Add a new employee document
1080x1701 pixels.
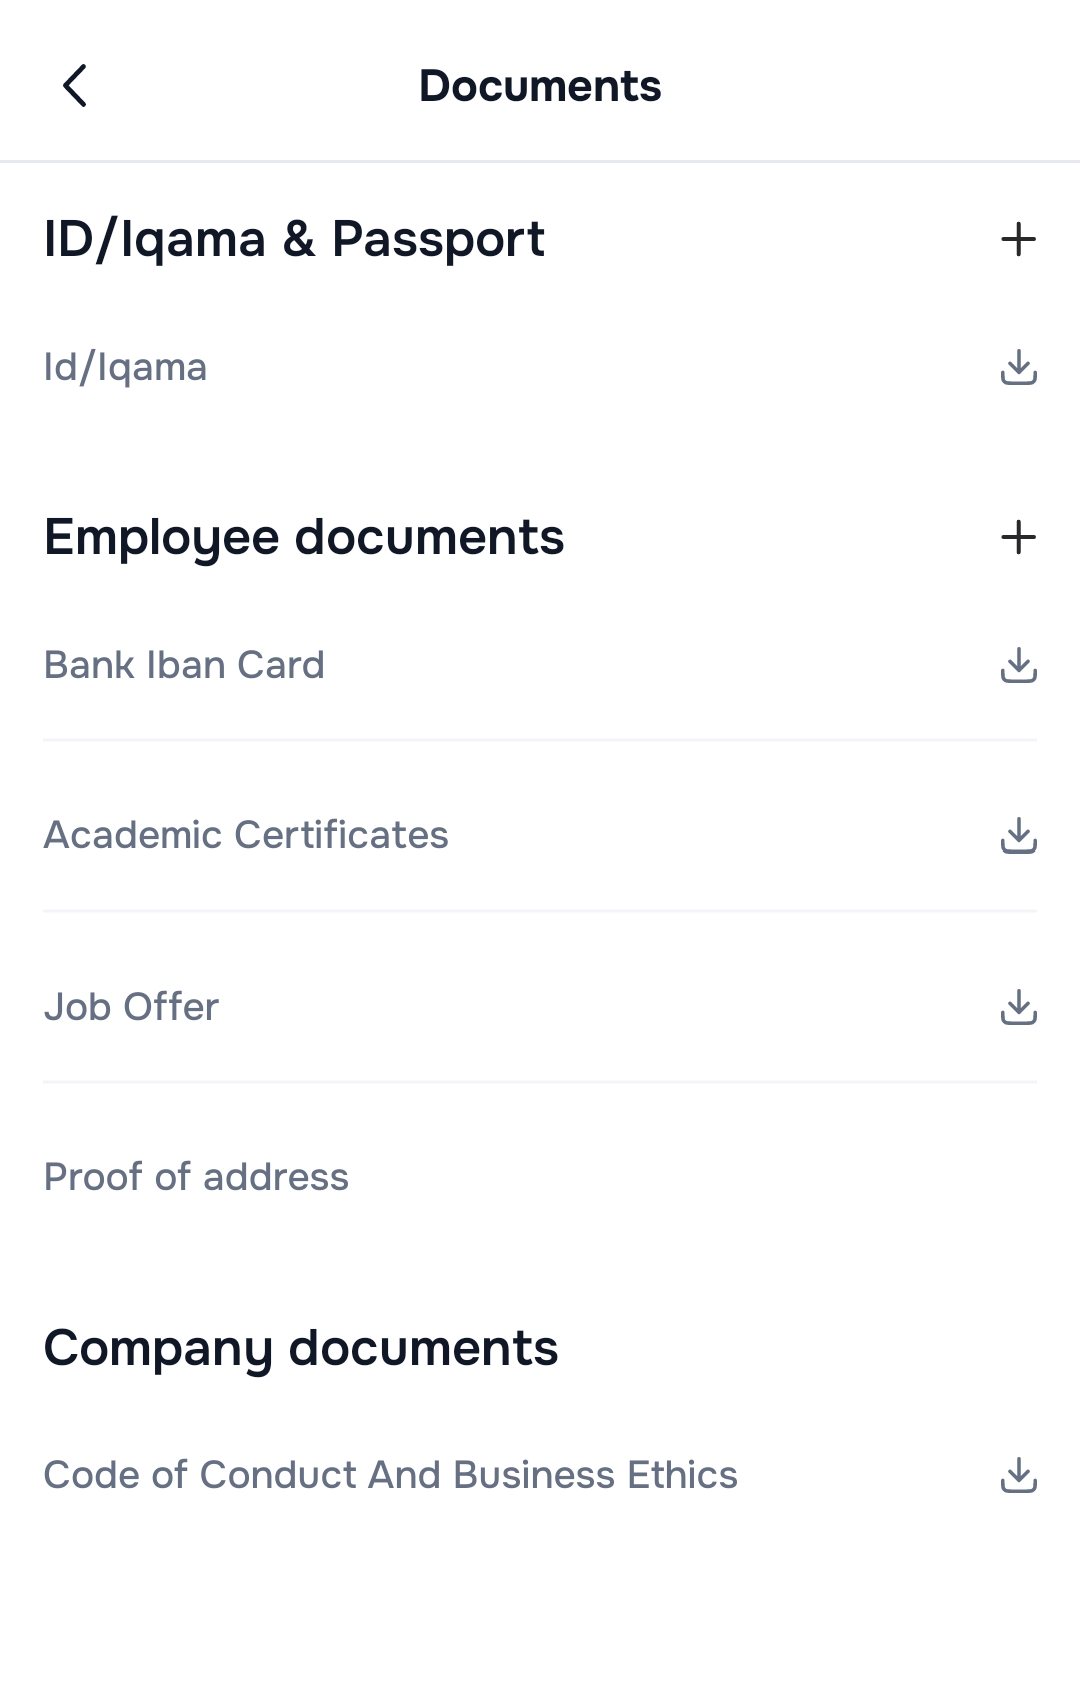point(1018,538)
